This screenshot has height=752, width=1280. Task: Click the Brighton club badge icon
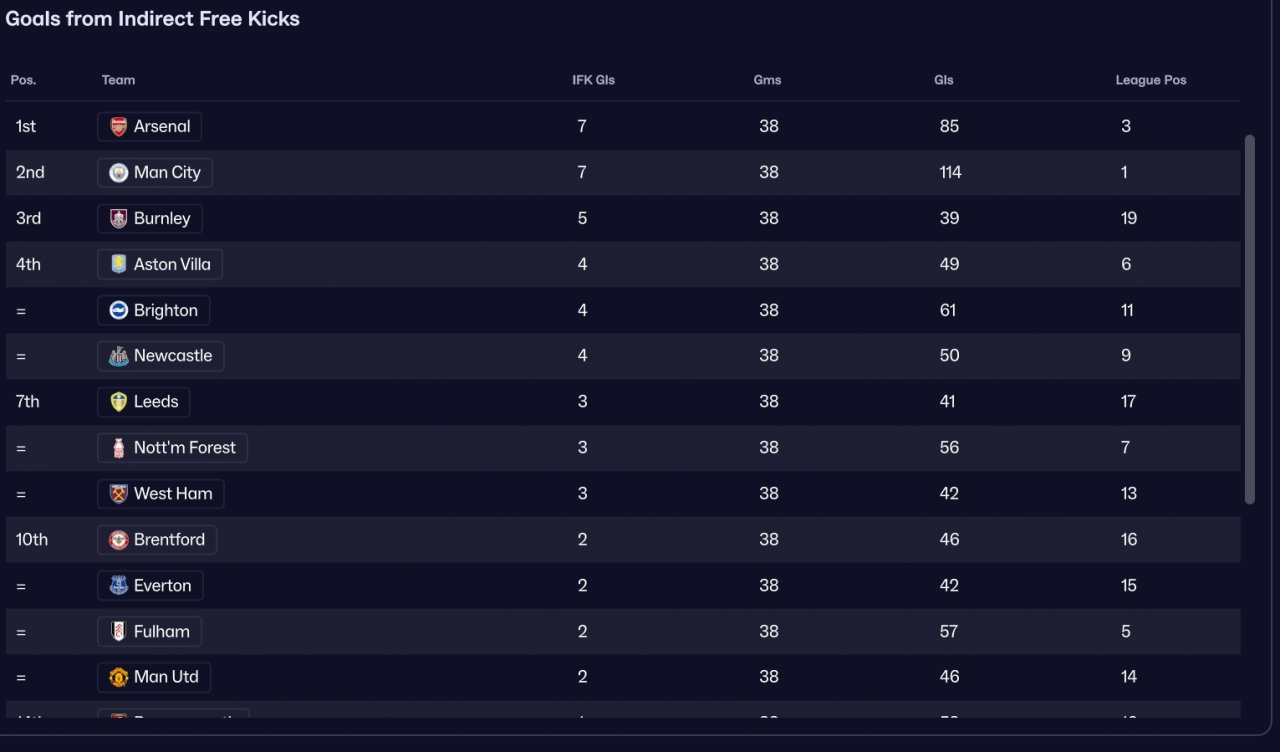(x=119, y=311)
